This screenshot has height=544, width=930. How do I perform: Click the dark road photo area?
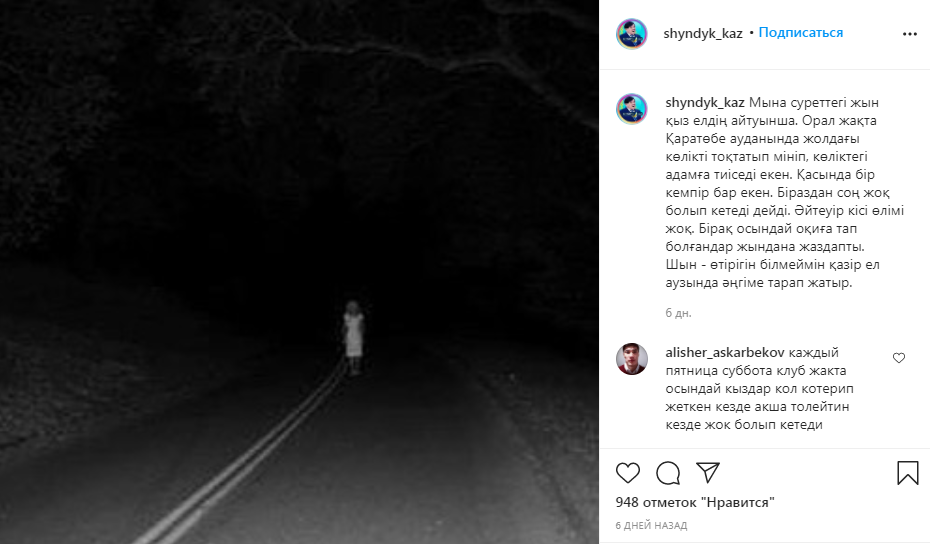click(300, 272)
